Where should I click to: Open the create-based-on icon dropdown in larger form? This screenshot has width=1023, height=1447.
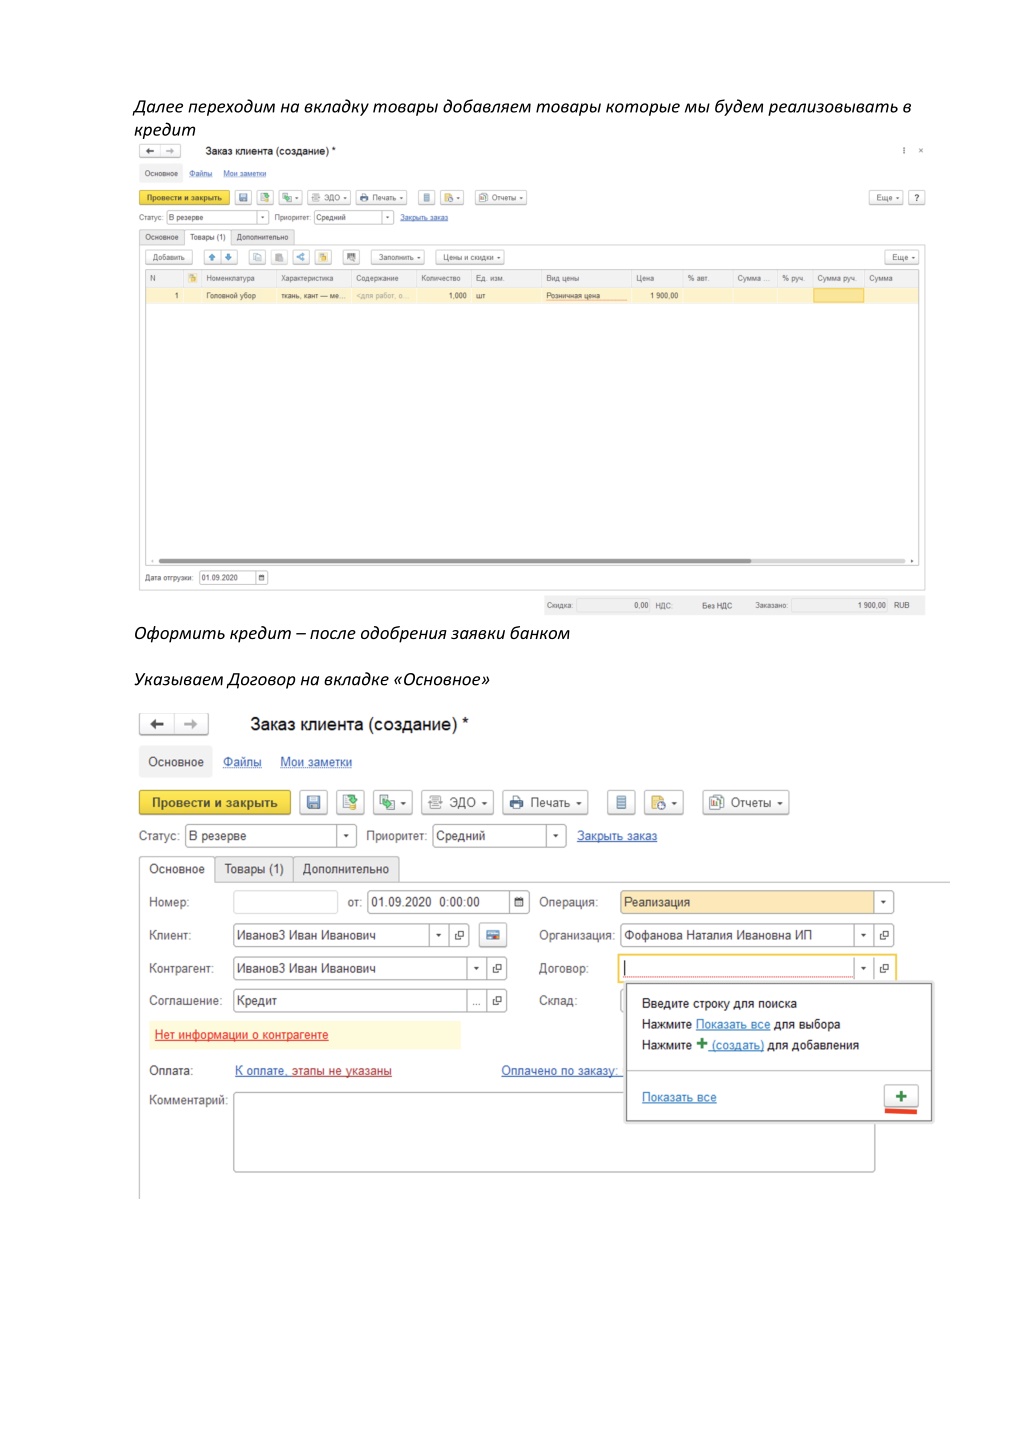click(x=393, y=802)
